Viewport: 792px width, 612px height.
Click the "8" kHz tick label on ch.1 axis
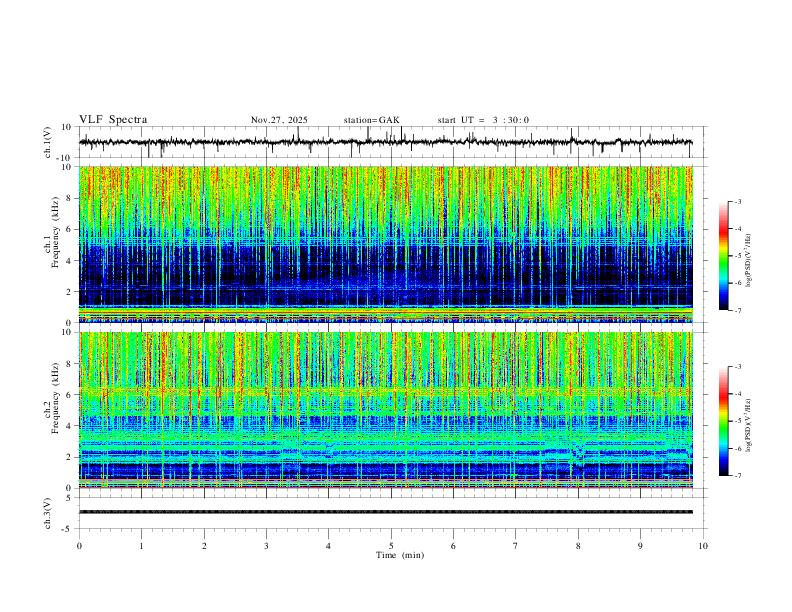(70, 198)
